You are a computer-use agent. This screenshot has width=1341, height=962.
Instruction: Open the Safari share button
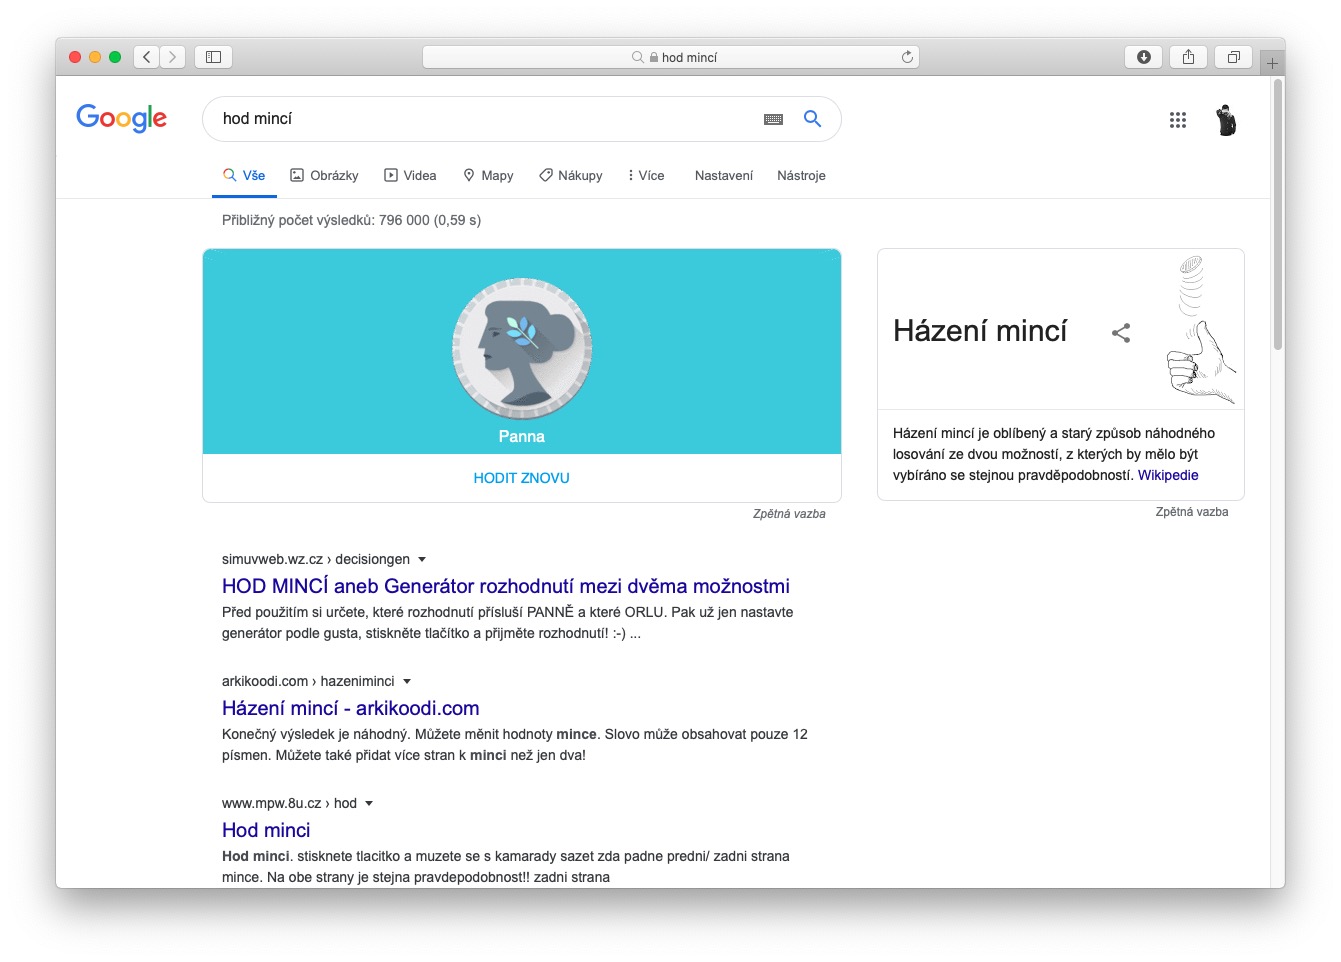click(1188, 57)
